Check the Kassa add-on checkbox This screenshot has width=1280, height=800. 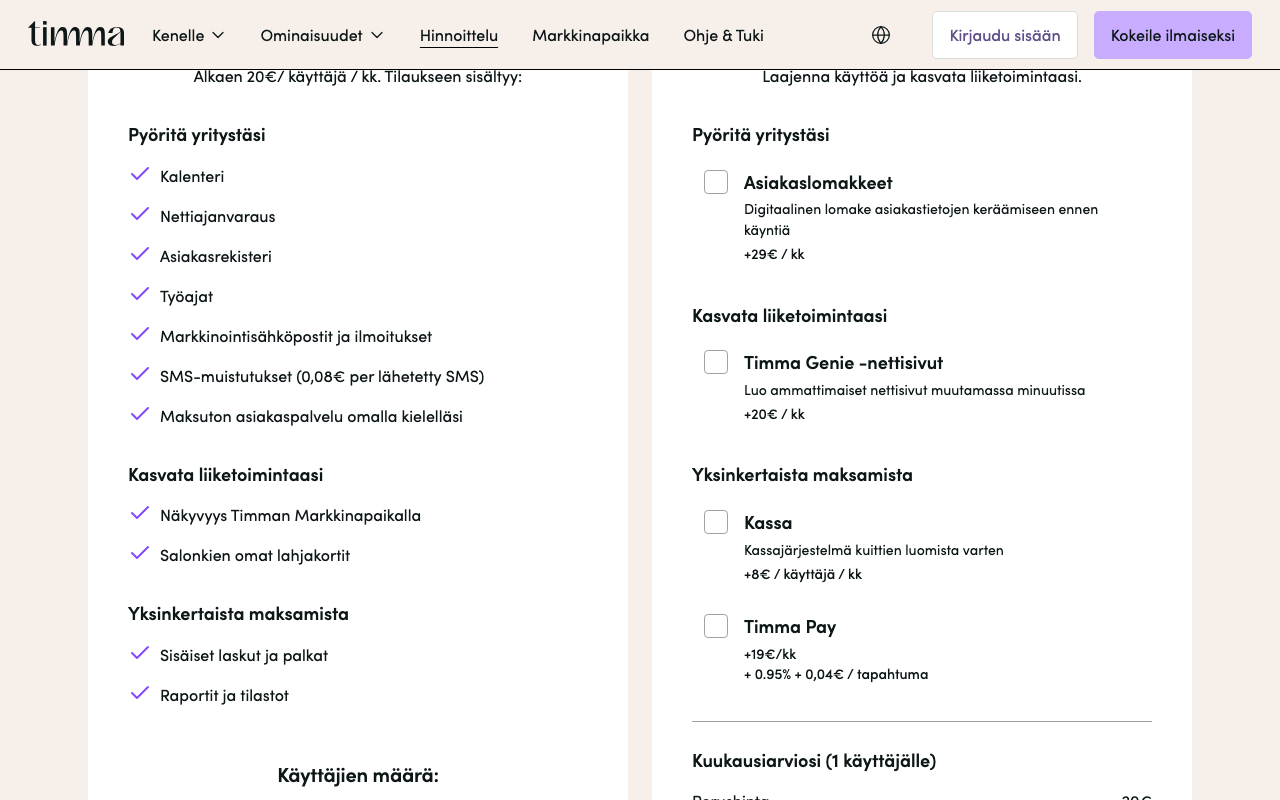(716, 522)
